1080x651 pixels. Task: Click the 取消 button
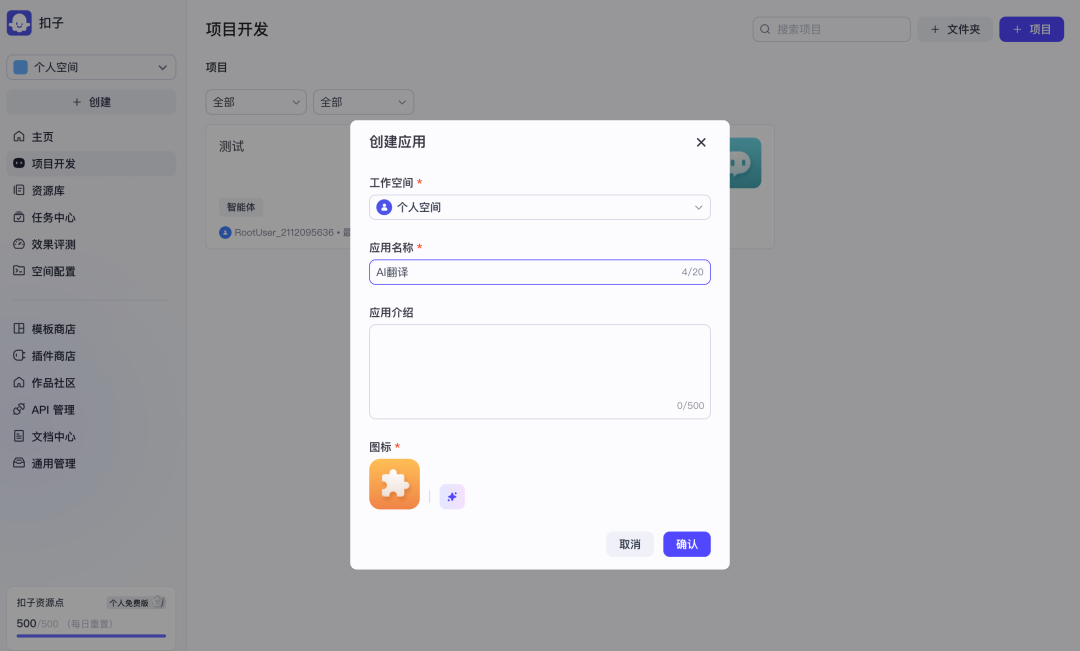pos(630,544)
